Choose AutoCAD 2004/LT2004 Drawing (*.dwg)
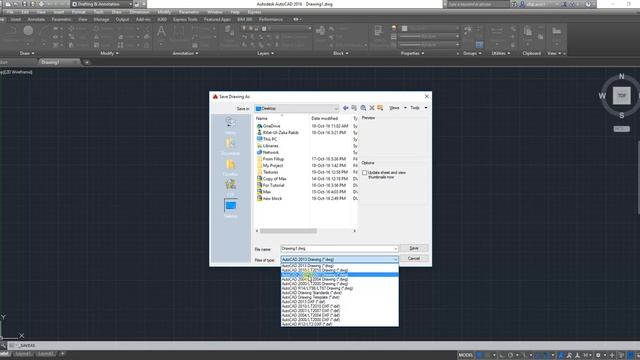This screenshot has height=360, width=640. tap(340, 279)
